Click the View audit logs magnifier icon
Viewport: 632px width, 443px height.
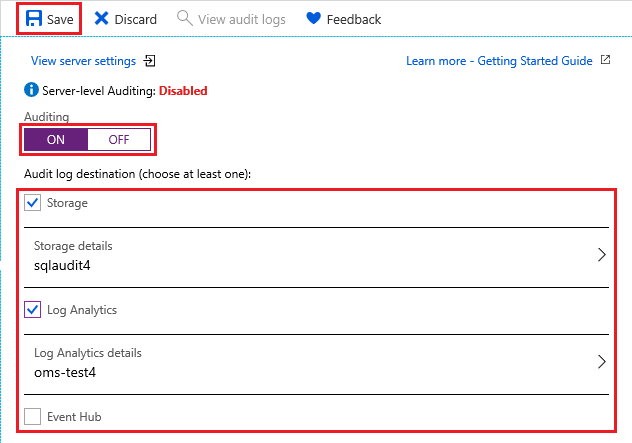pos(184,19)
